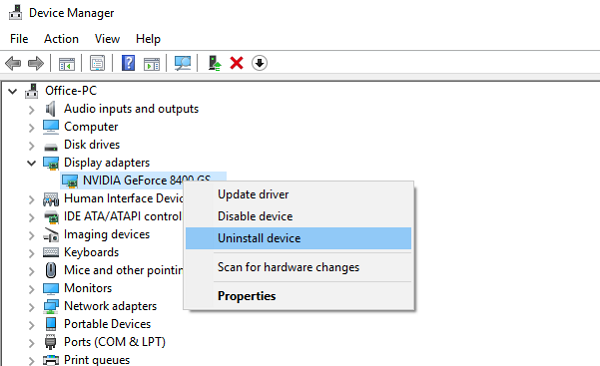
Task: Expand the Portable Devices chevron
Action: (x=31, y=325)
